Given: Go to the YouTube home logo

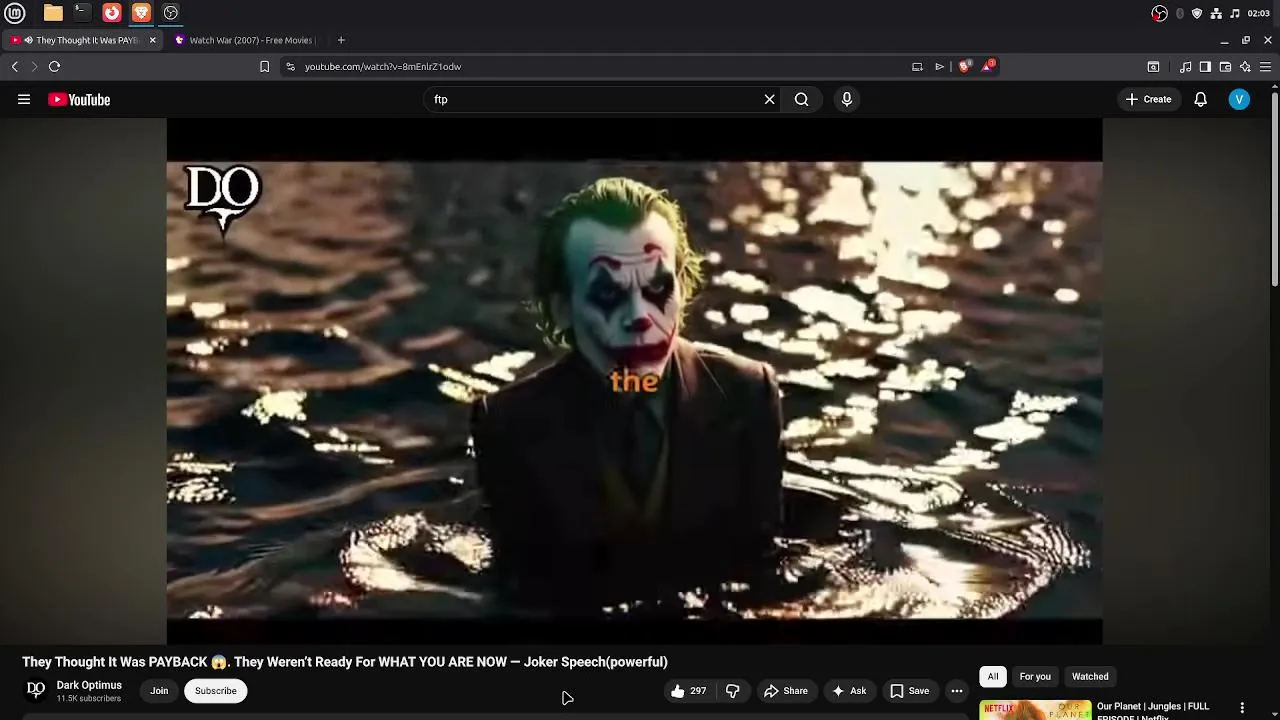Looking at the screenshot, I should click(79, 99).
